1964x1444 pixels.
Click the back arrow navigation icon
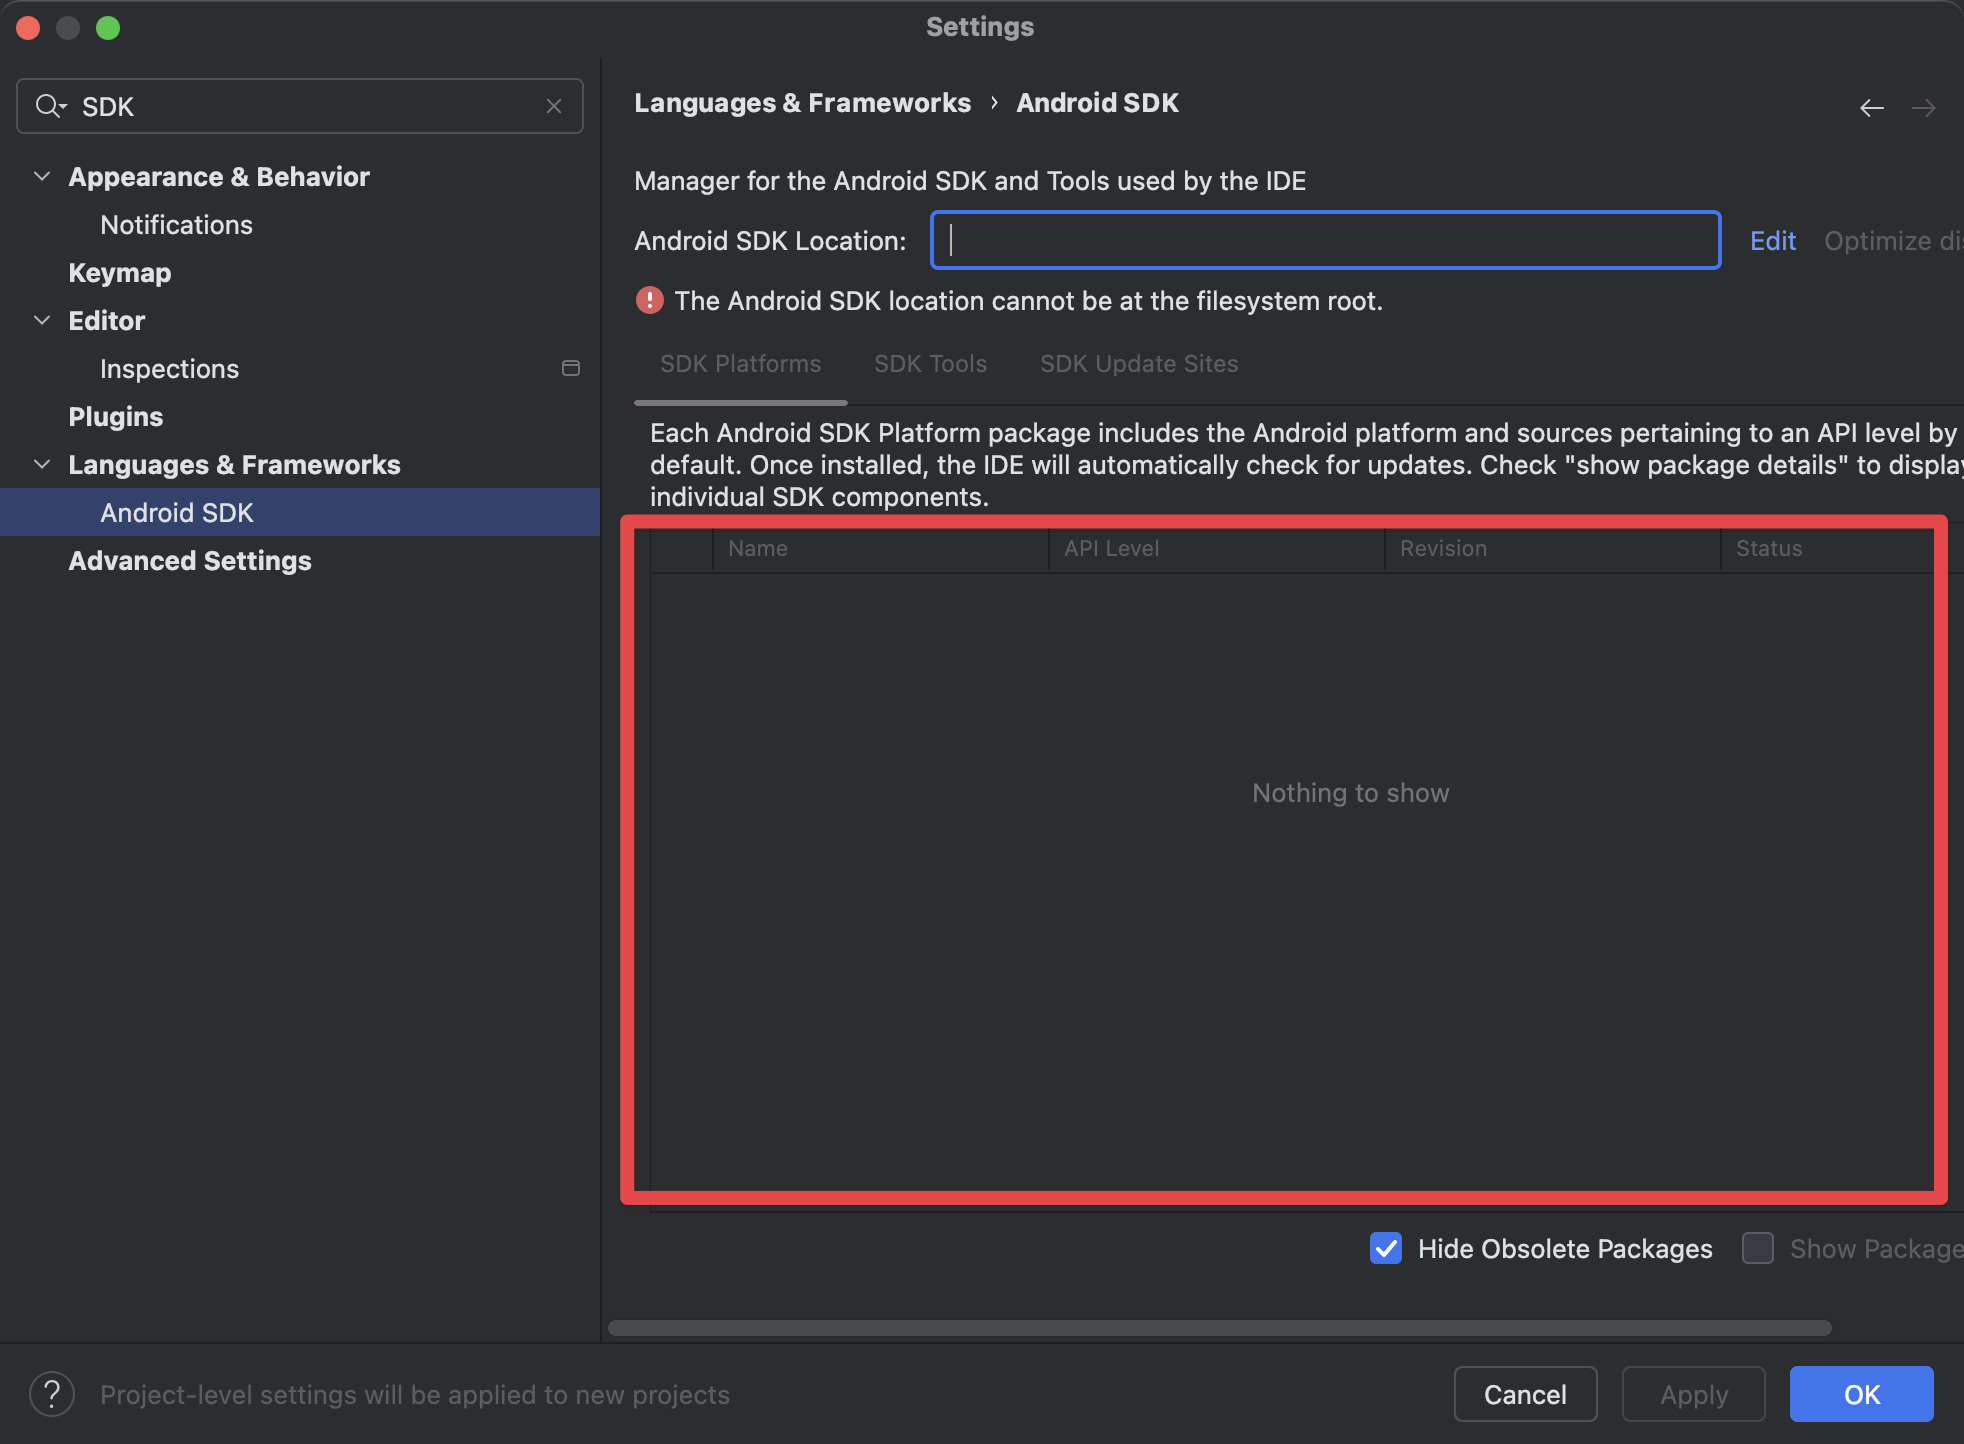click(x=1871, y=108)
